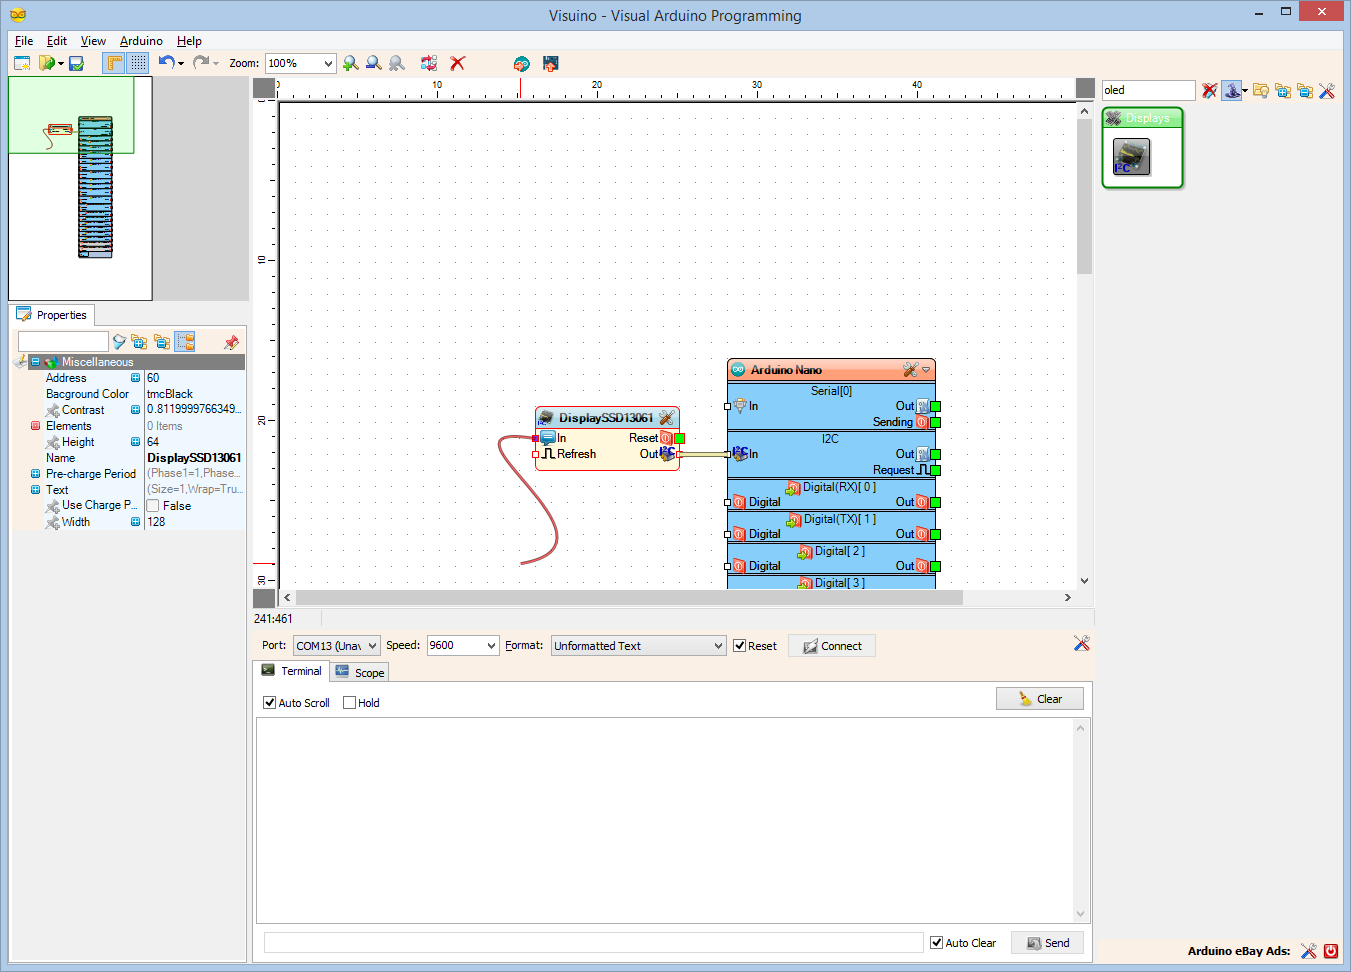Click the red X delete icon

click(458, 63)
